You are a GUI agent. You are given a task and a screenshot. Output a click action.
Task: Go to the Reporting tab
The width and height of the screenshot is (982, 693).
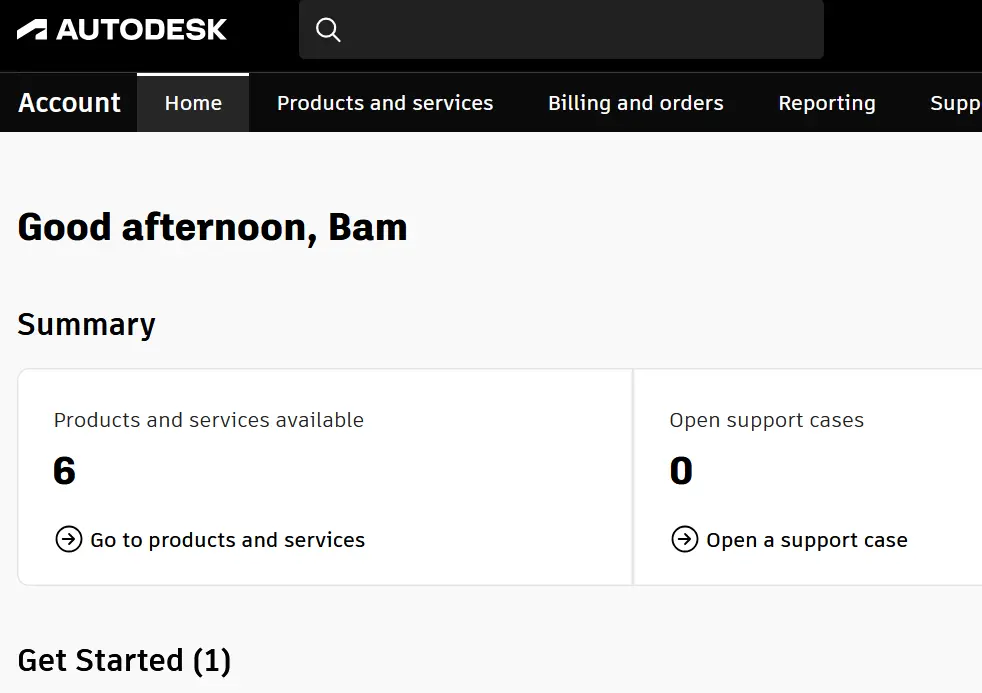(827, 103)
